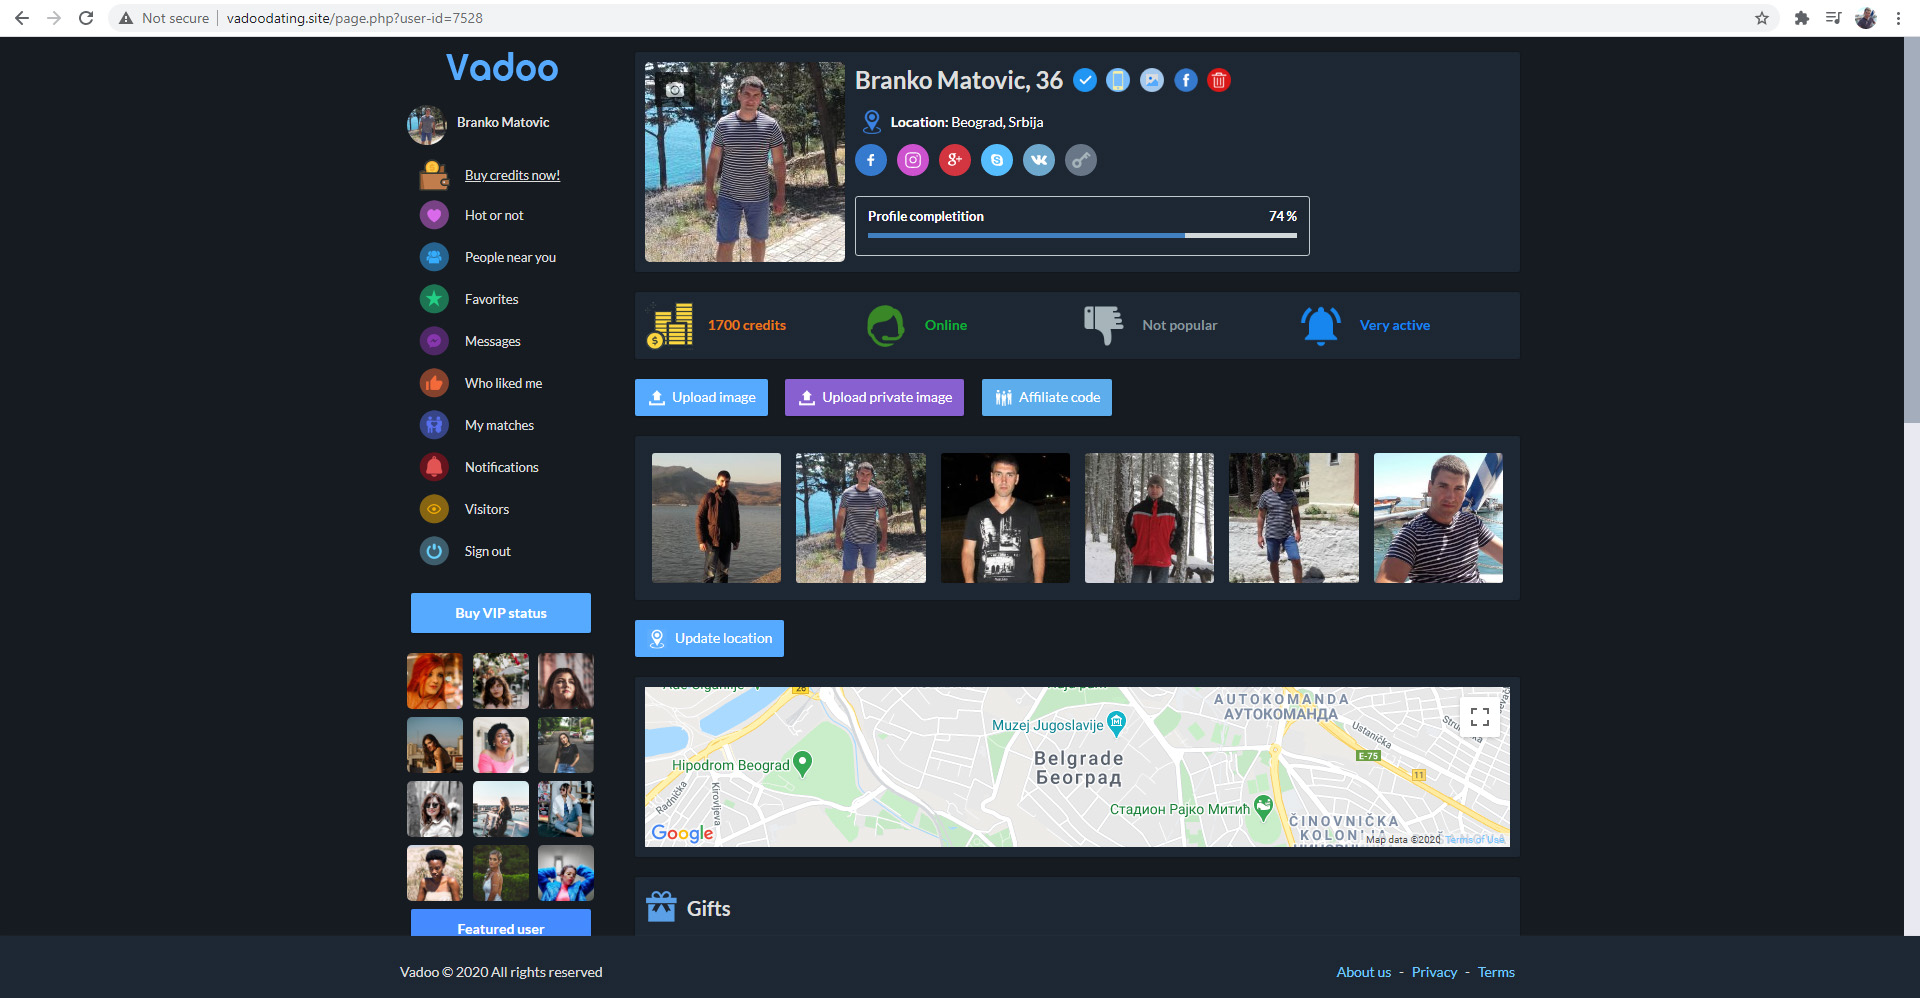Open People near you
This screenshot has height=998, width=1920.
click(x=510, y=257)
